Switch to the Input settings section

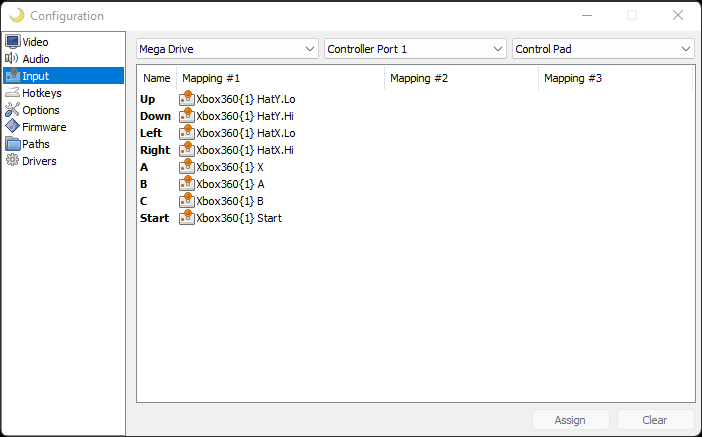(64, 76)
